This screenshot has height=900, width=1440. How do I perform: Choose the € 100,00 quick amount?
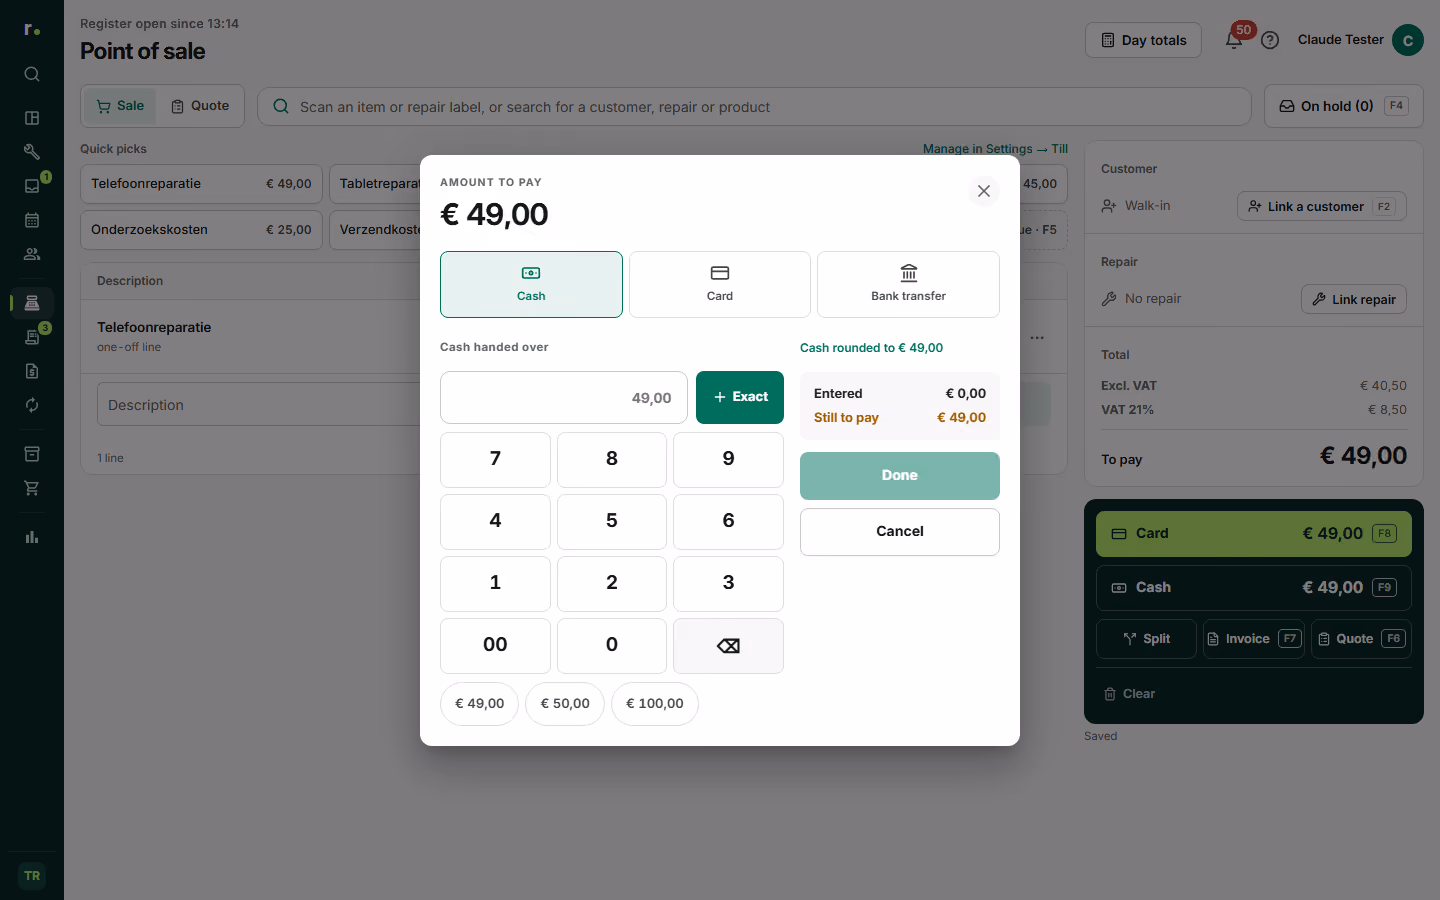(x=655, y=704)
